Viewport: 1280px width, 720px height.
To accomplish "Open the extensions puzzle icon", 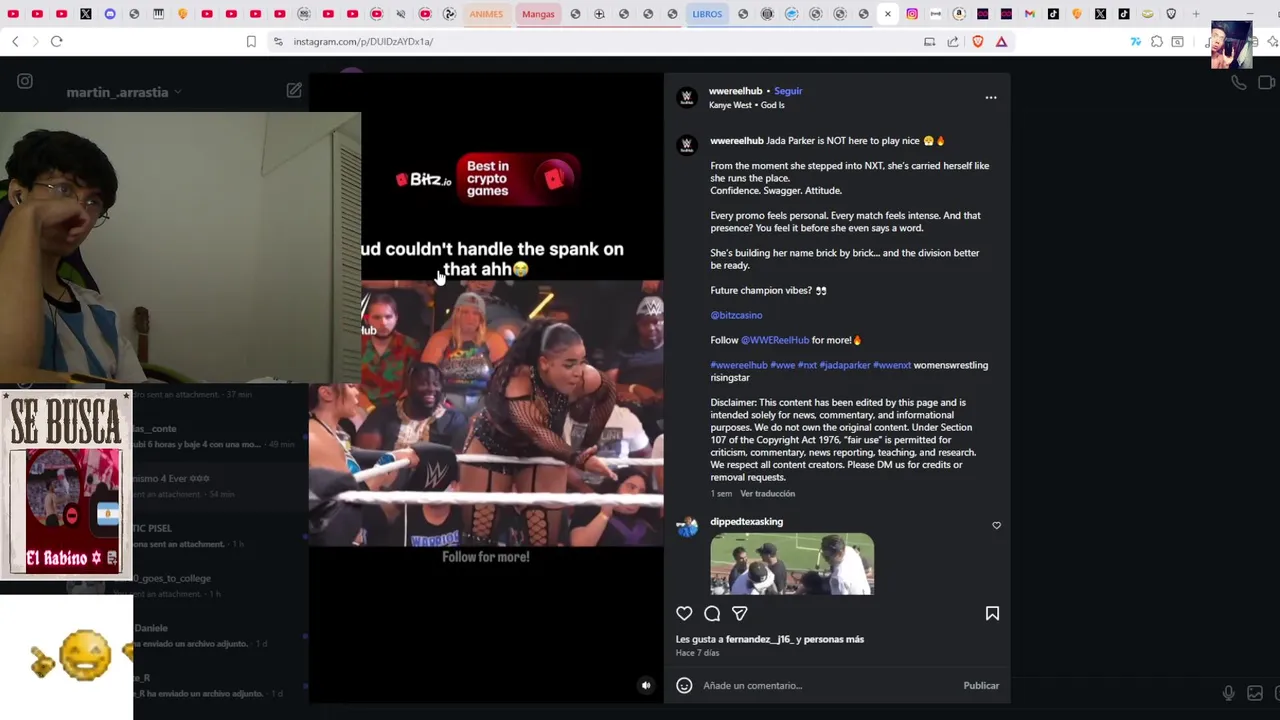I will point(1157,41).
